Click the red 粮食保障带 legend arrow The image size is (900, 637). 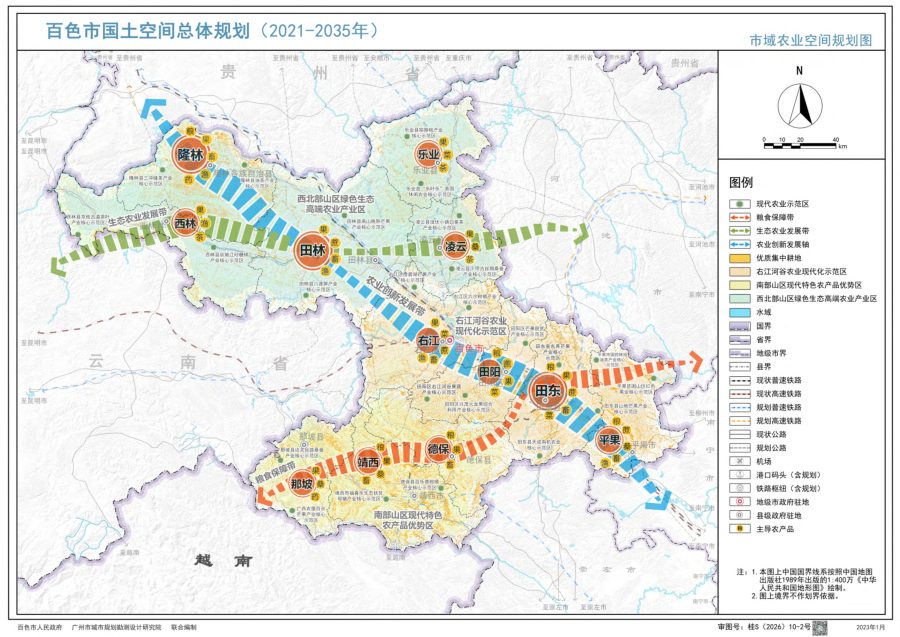pos(740,217)
